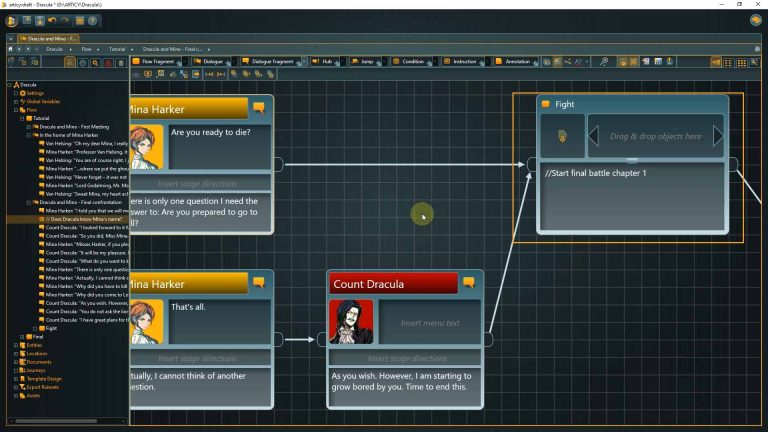Click the undo arrow icon
768x432 pixels.
coord(52,21)
